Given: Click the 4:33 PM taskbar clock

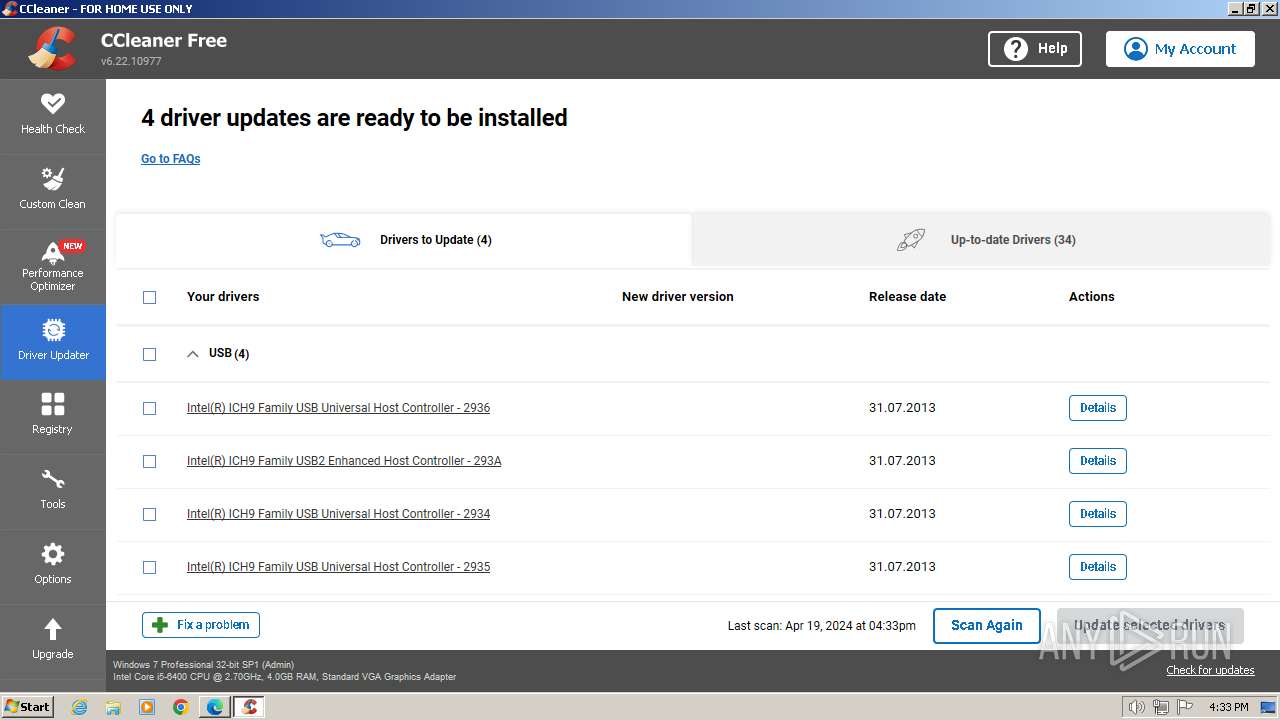Looking at the screenshot, I should [x=1229, y=707].
